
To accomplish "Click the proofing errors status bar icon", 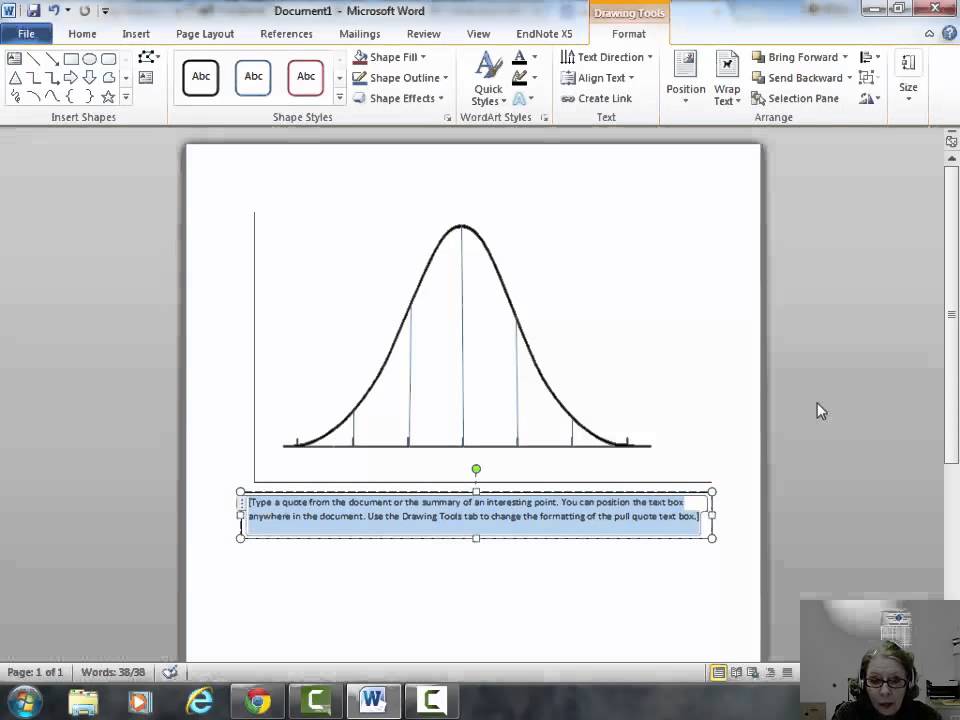I will (x=170, y=672).
